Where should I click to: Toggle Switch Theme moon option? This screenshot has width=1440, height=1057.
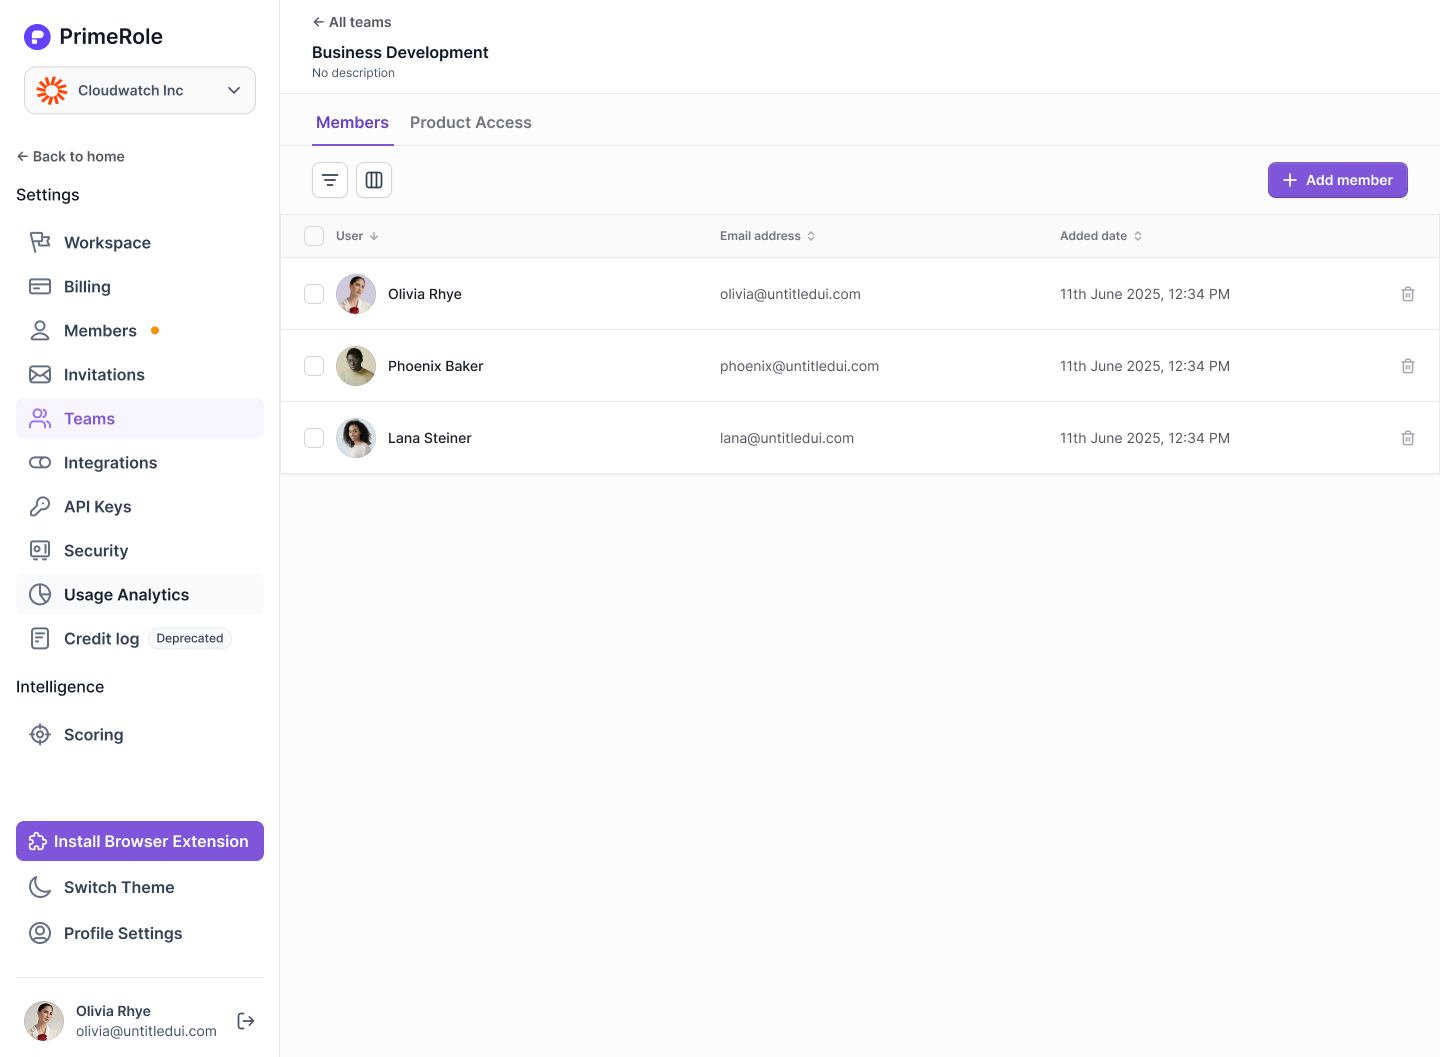(118, 887)
